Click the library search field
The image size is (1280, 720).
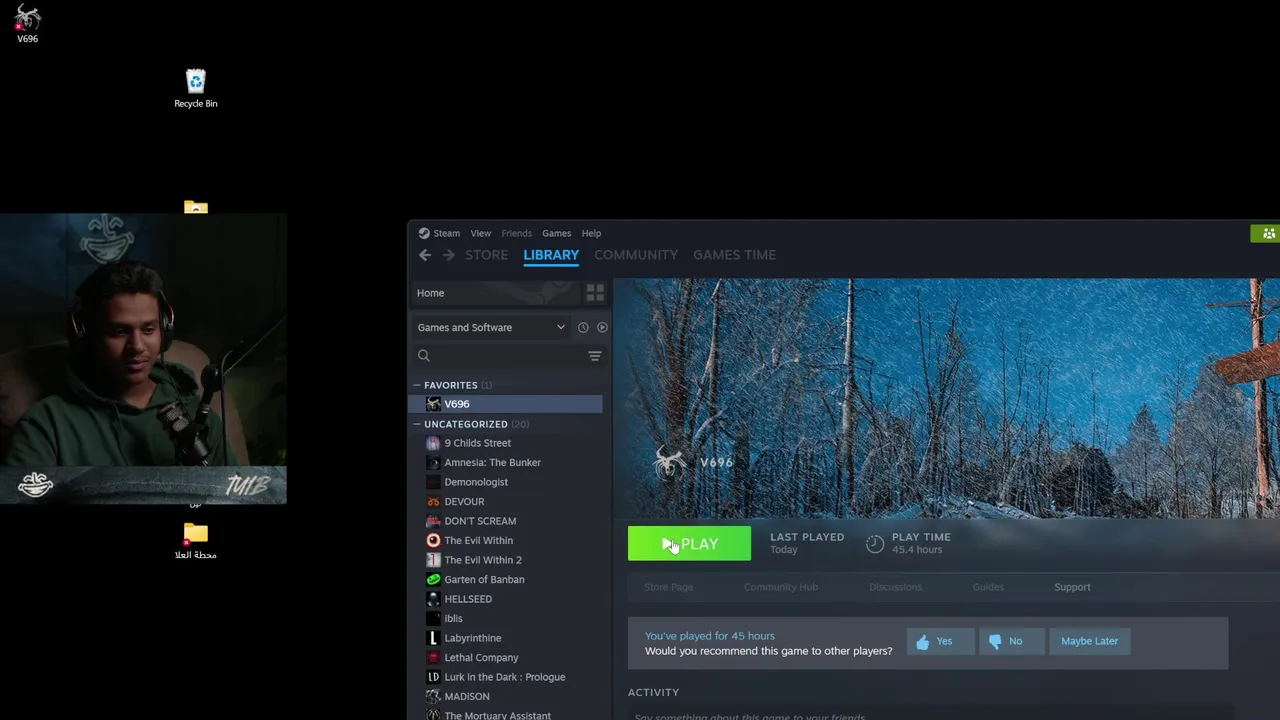tap(508, 356)
